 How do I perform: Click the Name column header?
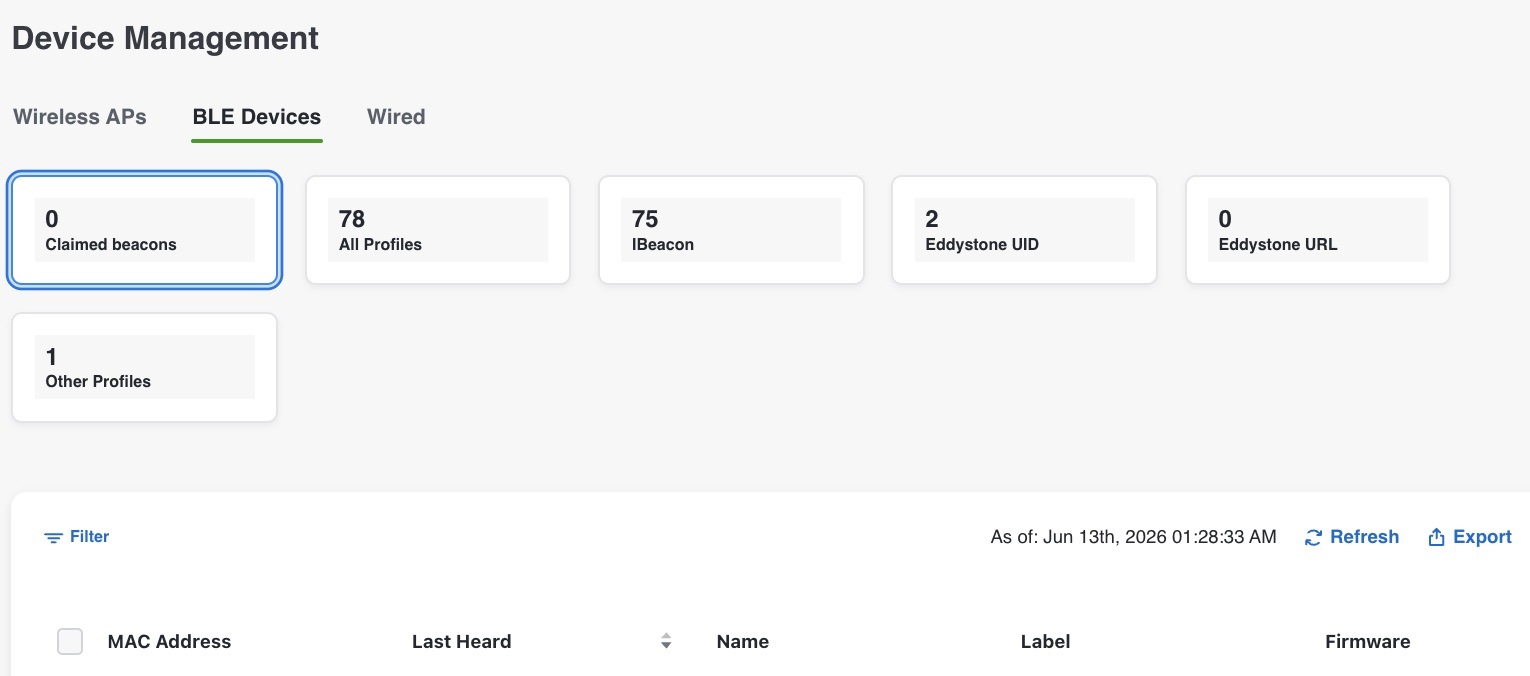point(743,642)
